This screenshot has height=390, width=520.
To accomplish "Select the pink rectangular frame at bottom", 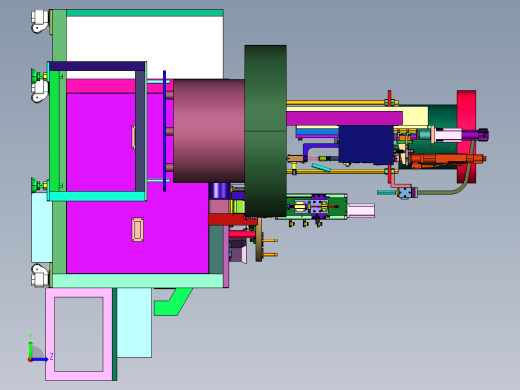I will coord(79,334).
